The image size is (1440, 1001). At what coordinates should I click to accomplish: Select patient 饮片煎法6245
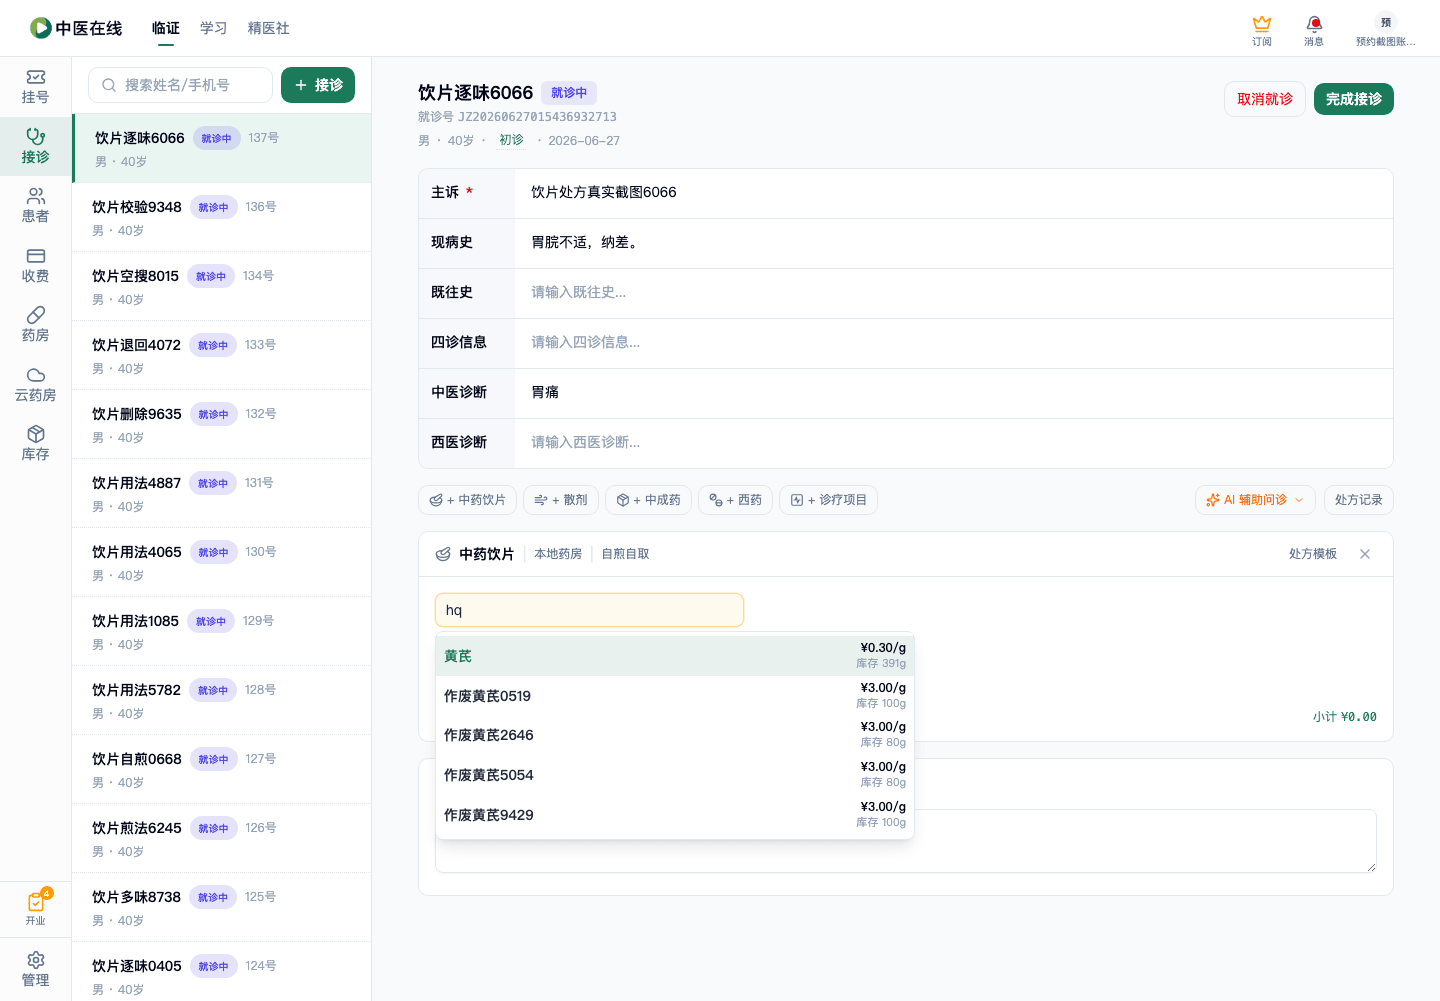pyautogui.click(x=222, y=838)
